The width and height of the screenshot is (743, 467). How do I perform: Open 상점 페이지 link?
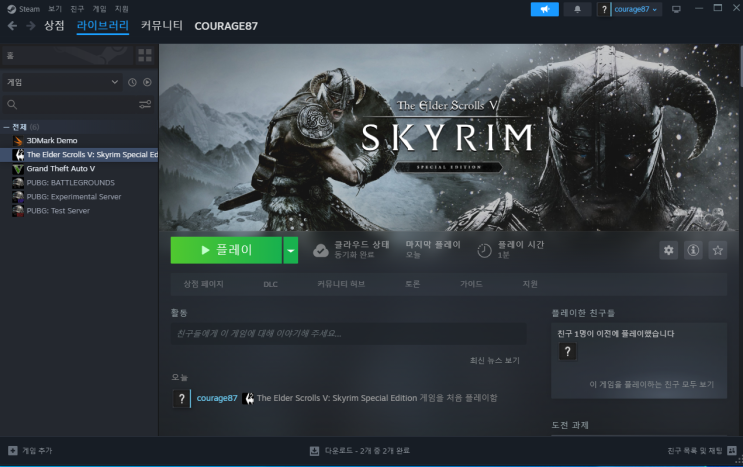tap(203, 284)
